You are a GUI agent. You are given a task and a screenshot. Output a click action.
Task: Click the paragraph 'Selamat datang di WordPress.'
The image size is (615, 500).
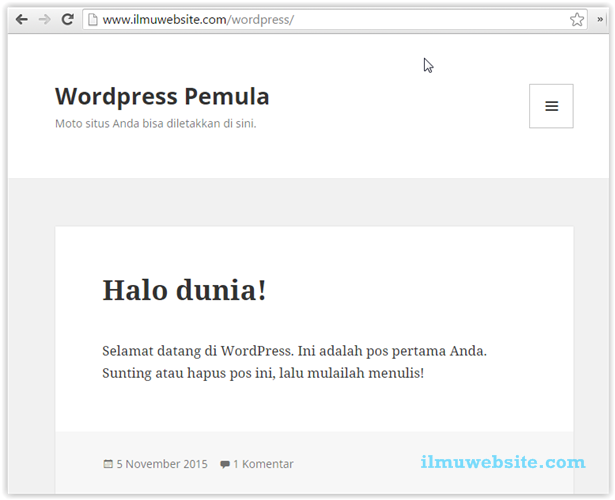(198, 351)
